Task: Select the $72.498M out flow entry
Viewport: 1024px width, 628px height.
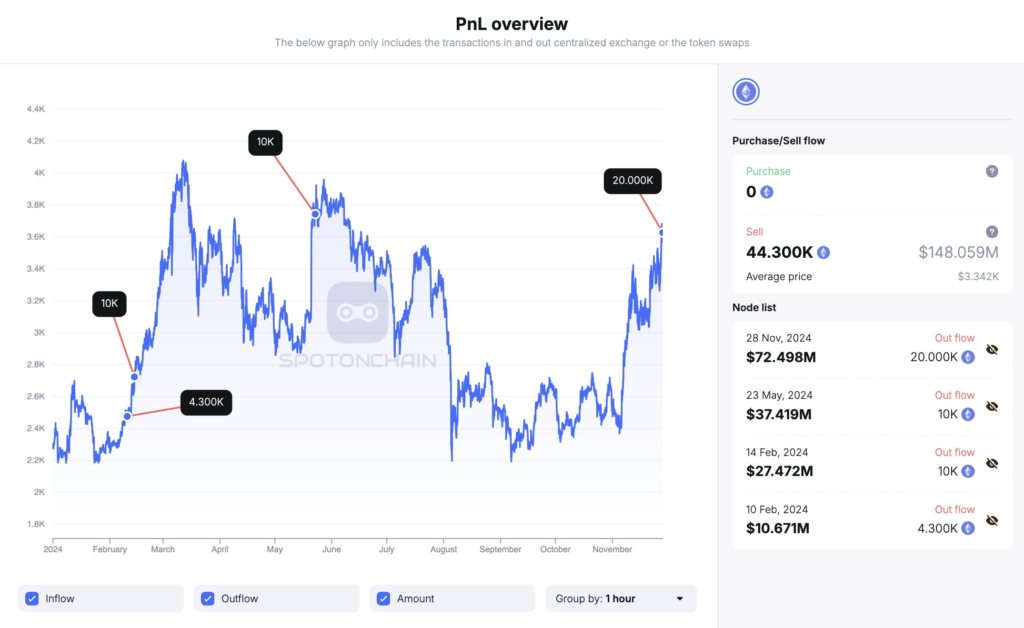Action: [x=779, y=357]
